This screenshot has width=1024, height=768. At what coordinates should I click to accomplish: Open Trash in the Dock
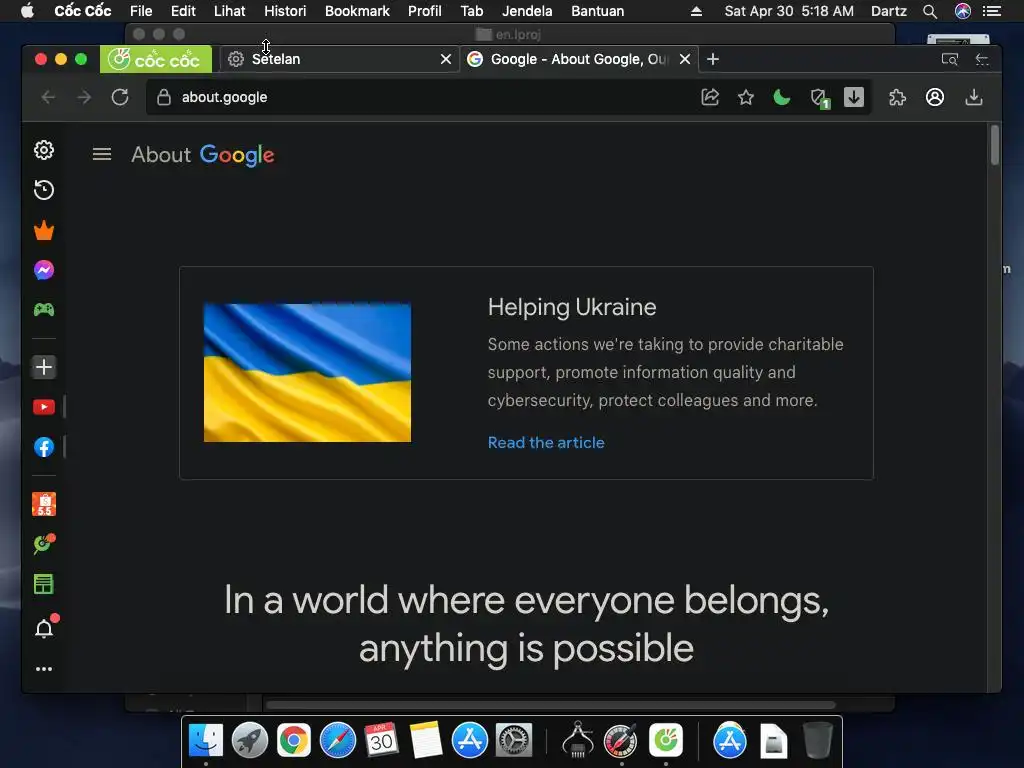point(818,741)
